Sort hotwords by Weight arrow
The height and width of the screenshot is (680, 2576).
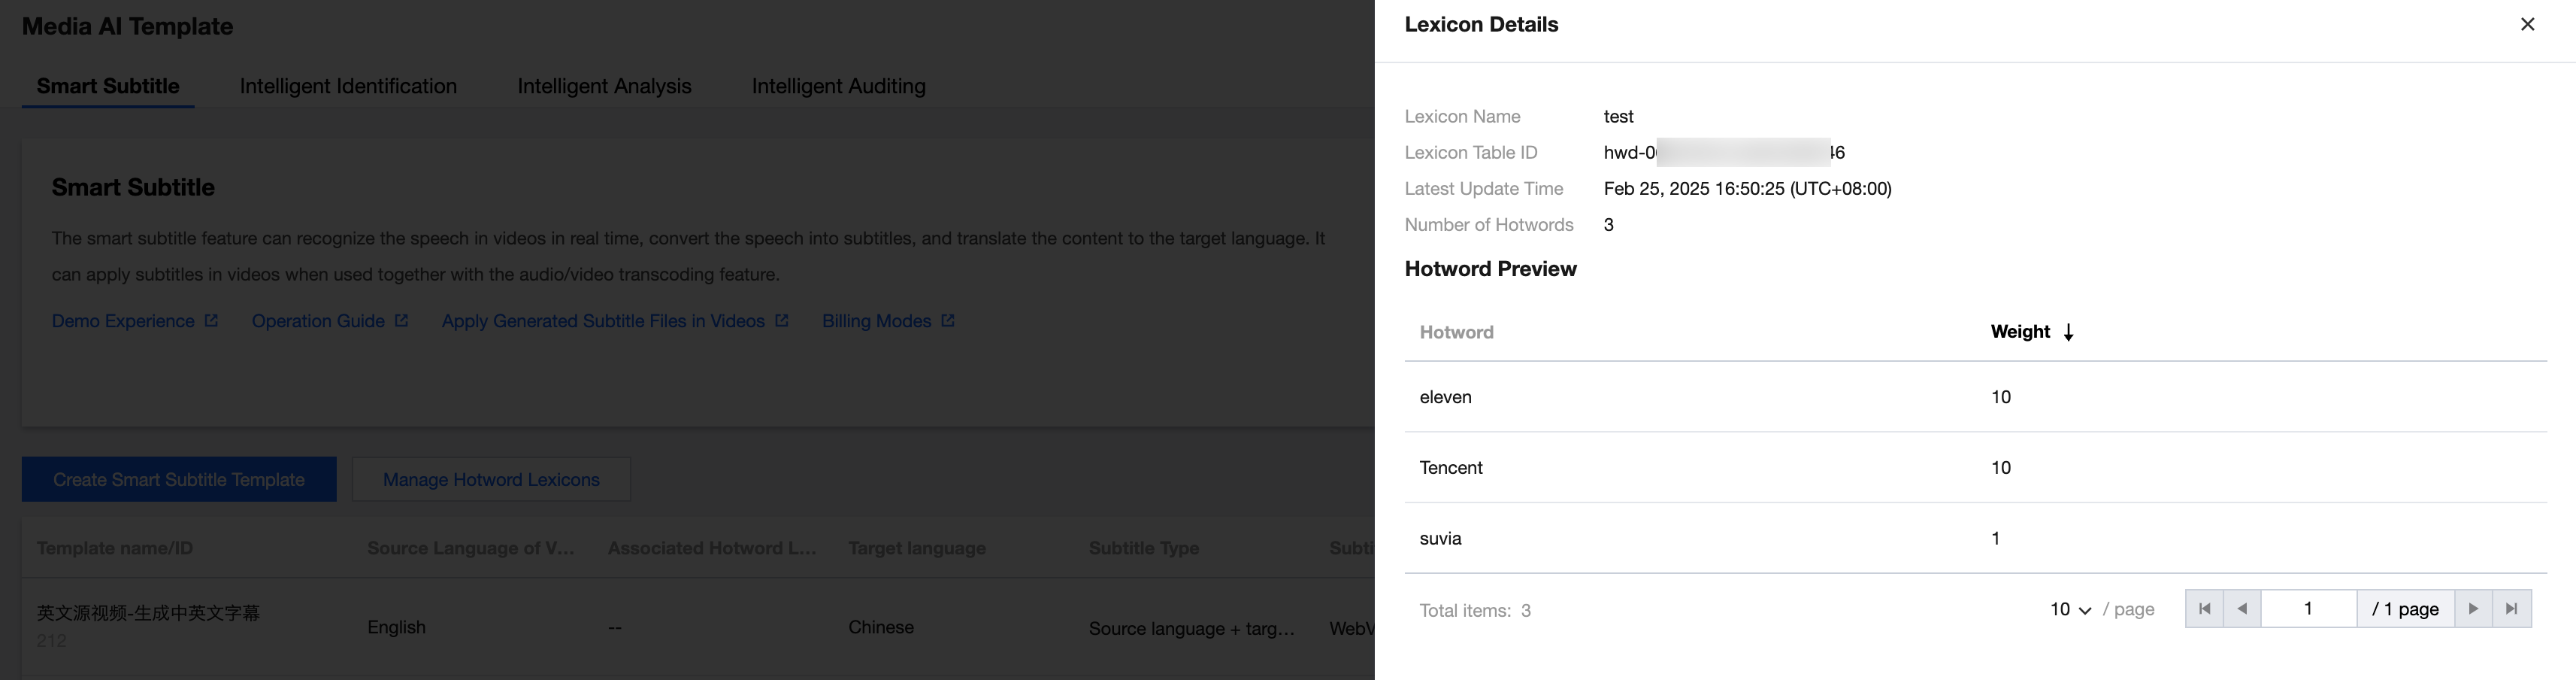click(x=2068, y=332)
